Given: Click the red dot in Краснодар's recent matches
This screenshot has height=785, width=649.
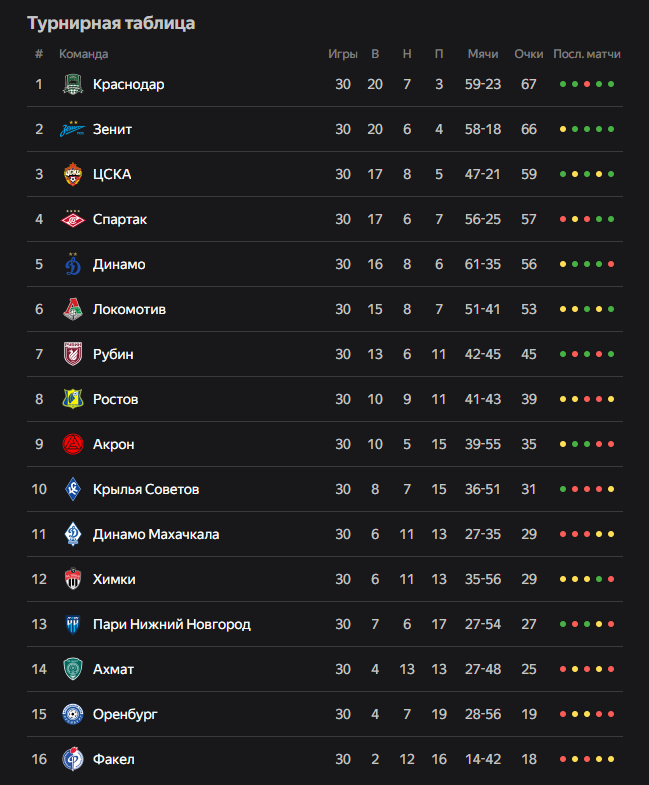Looking at the screenshot, I should click(x=587, y=84).
